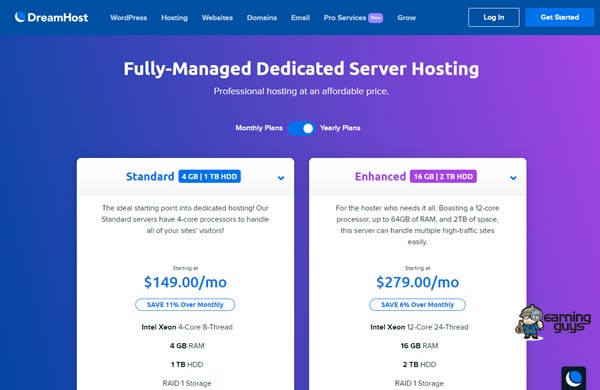
Task: Open the Websites menu
Action: [217, 18]
